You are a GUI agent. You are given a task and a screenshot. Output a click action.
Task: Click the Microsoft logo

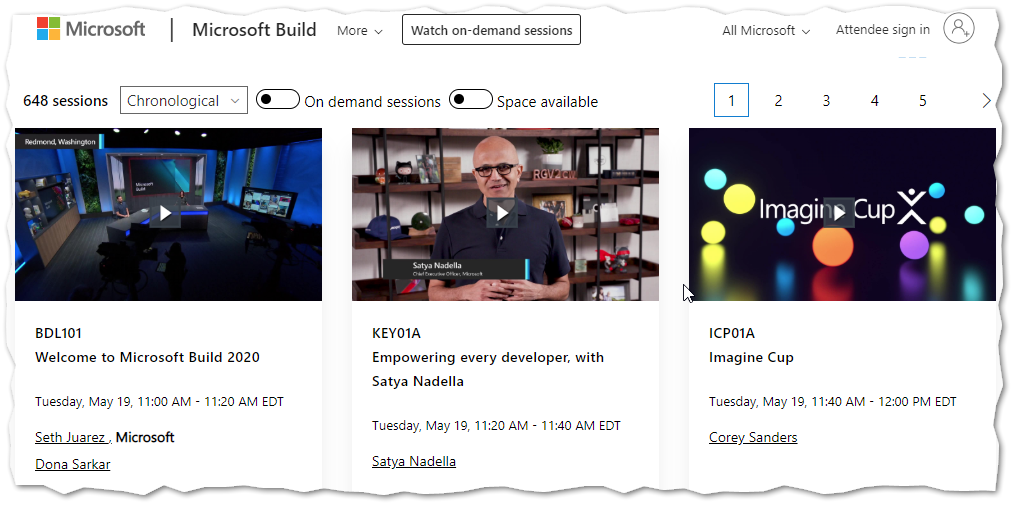[91, 29]
